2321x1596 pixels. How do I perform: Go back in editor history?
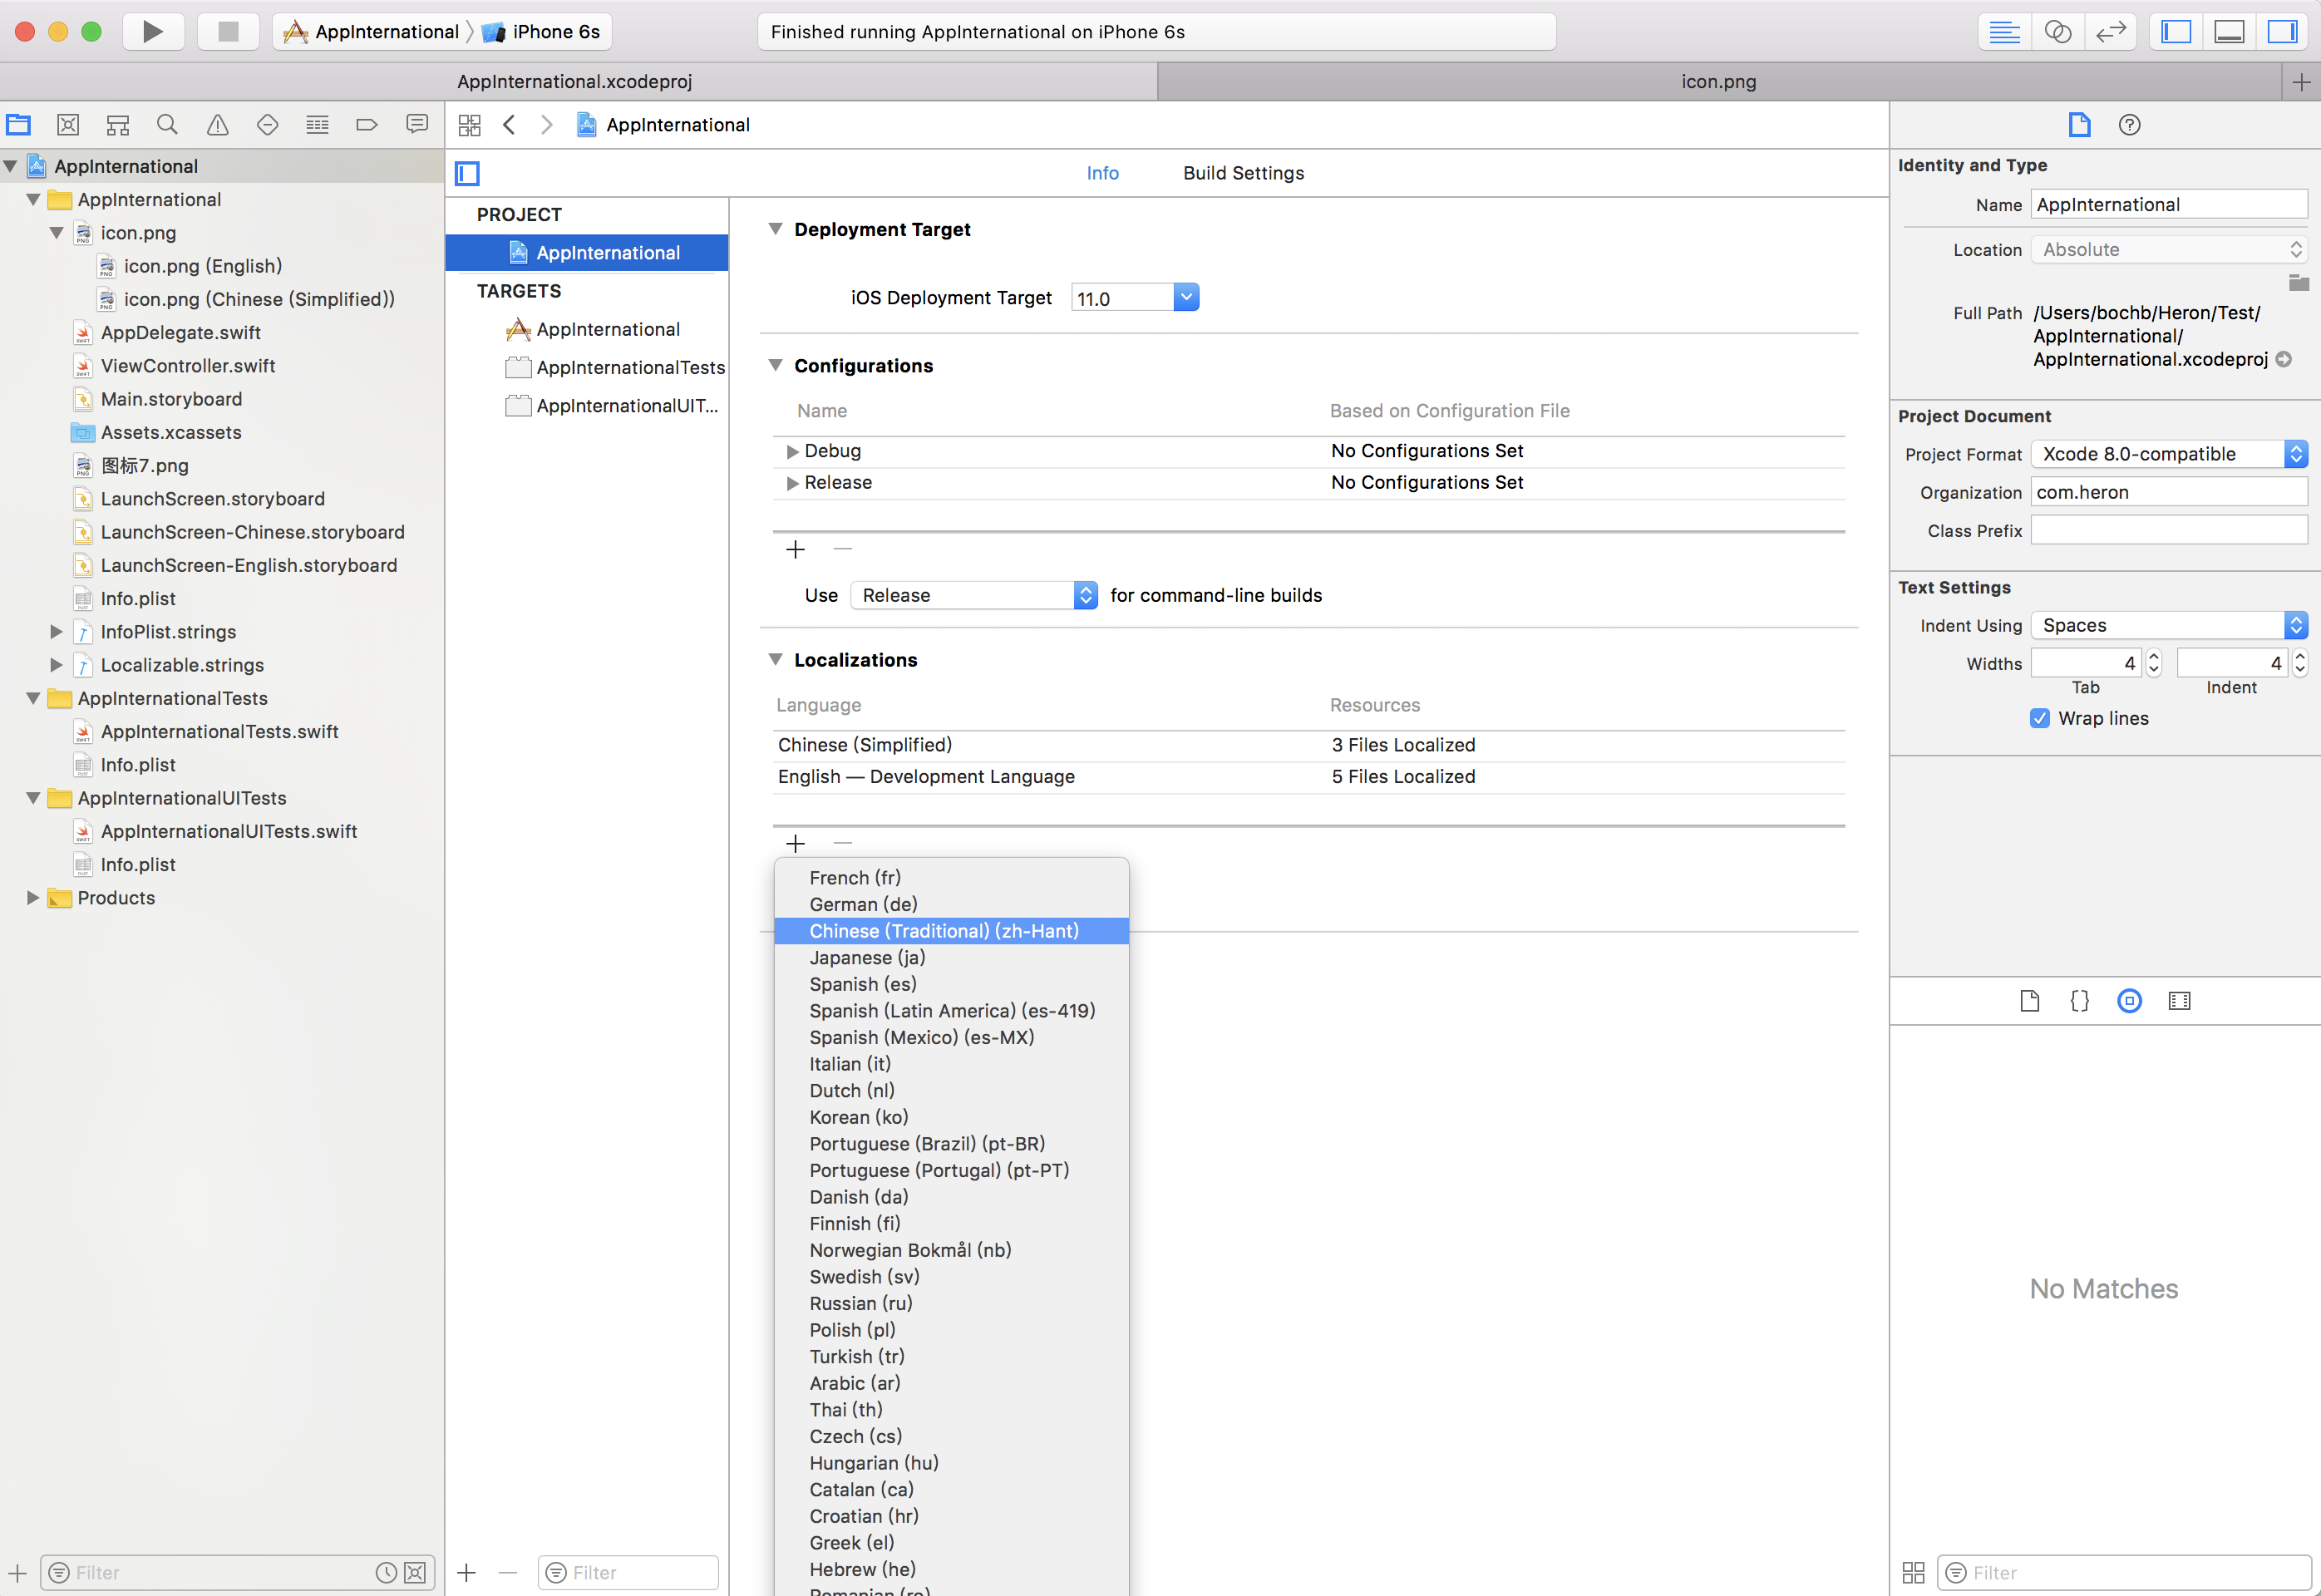click(x=510, y=125)
